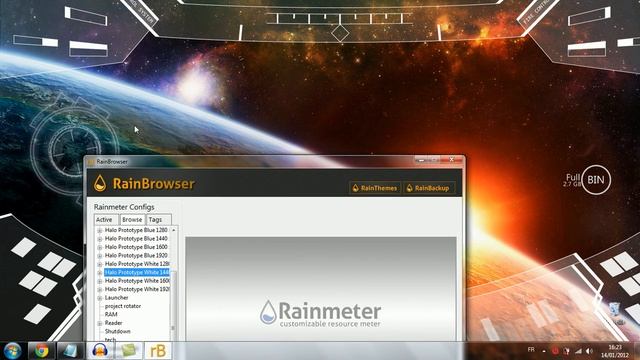Expand Halo Prototype White 1920 node
This screenshot has height=360, width=640.
[100, 289]
